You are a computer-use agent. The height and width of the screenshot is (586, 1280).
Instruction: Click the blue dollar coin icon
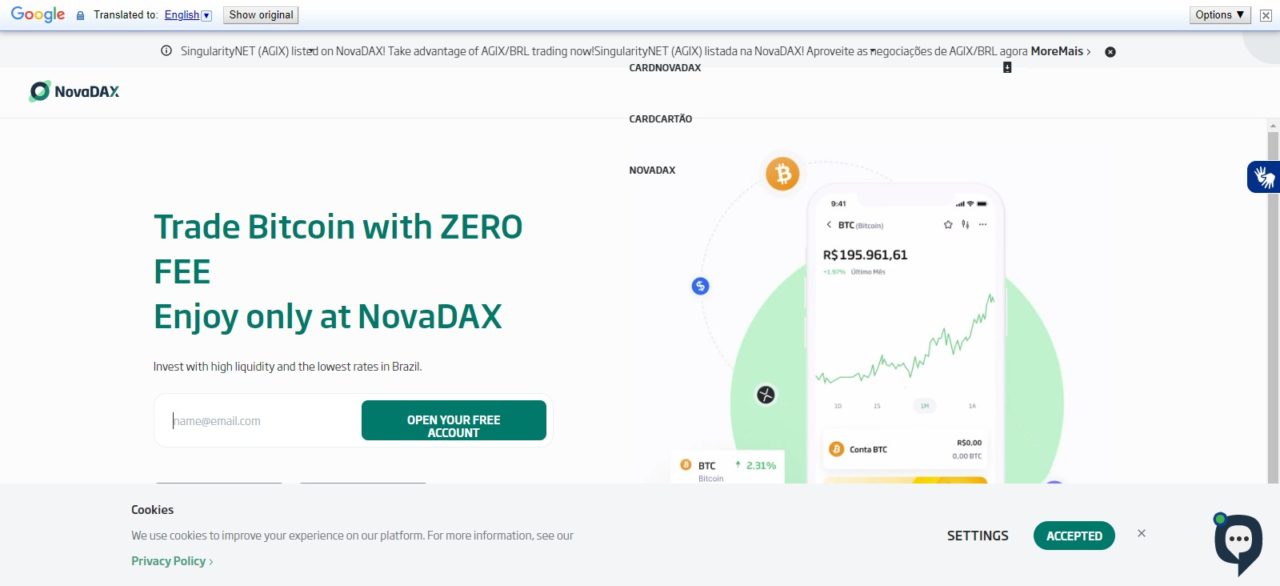tap(700, 286)
